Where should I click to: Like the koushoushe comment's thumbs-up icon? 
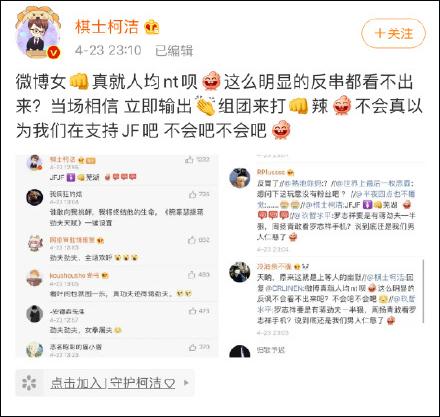click(192, 275)
